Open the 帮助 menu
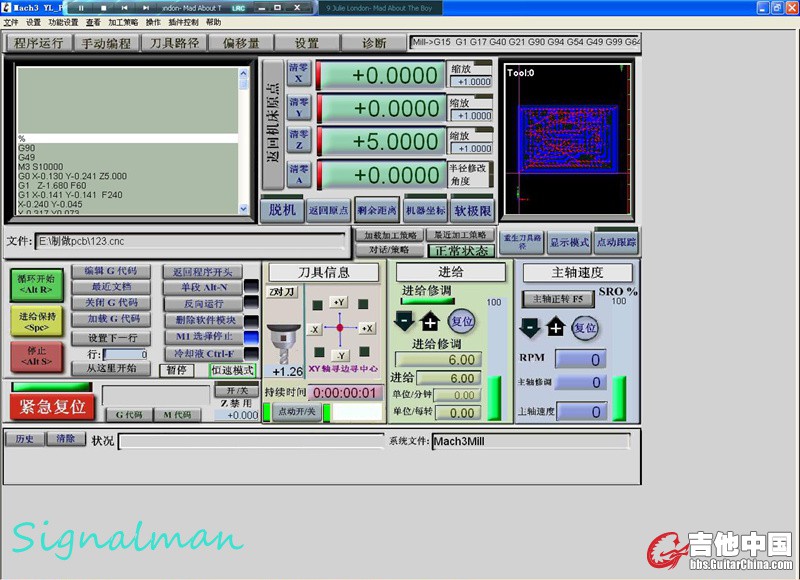Image resolution: width=800 pixels, height=580 pixels. [213, 22]
